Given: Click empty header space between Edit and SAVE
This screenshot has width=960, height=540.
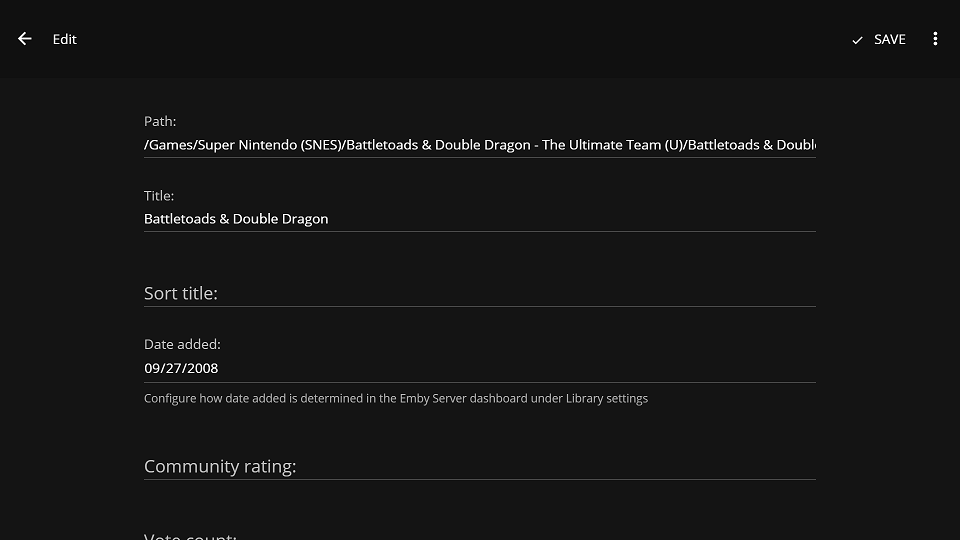Looking at the screenshot, I should (x=450, y=39).
